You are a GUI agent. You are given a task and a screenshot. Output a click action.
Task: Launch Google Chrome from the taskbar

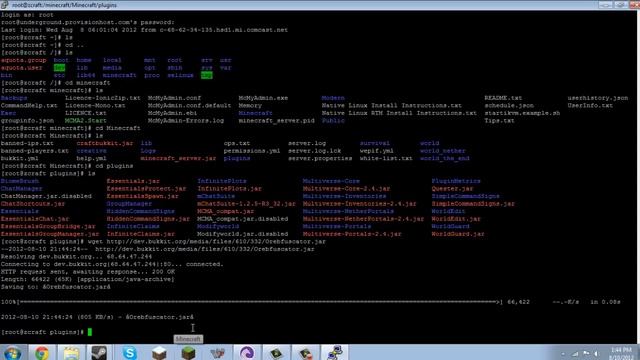pos(41,353)
